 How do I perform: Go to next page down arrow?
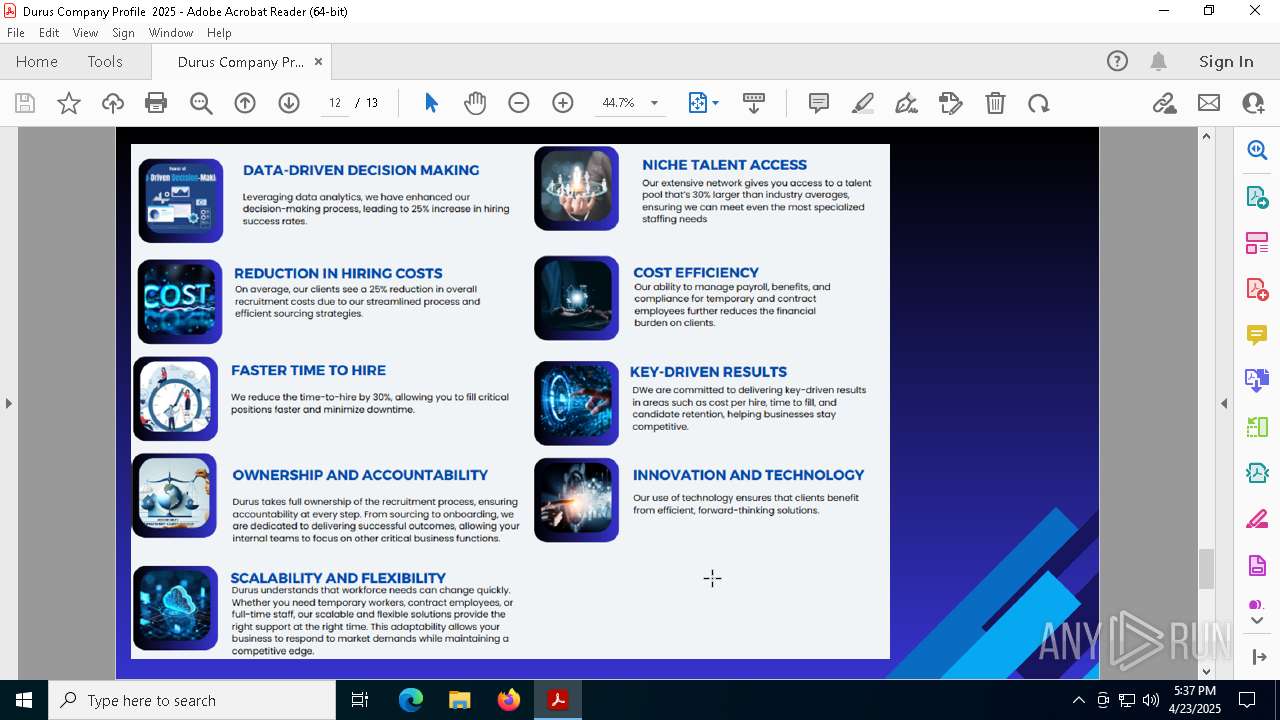(289, 103)
